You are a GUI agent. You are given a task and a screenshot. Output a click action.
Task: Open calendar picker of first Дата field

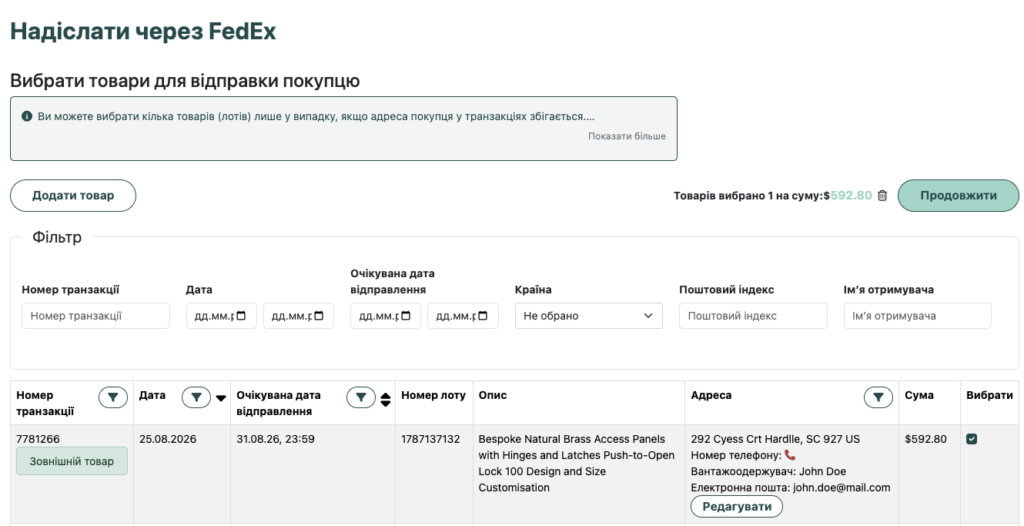(241, 316)
